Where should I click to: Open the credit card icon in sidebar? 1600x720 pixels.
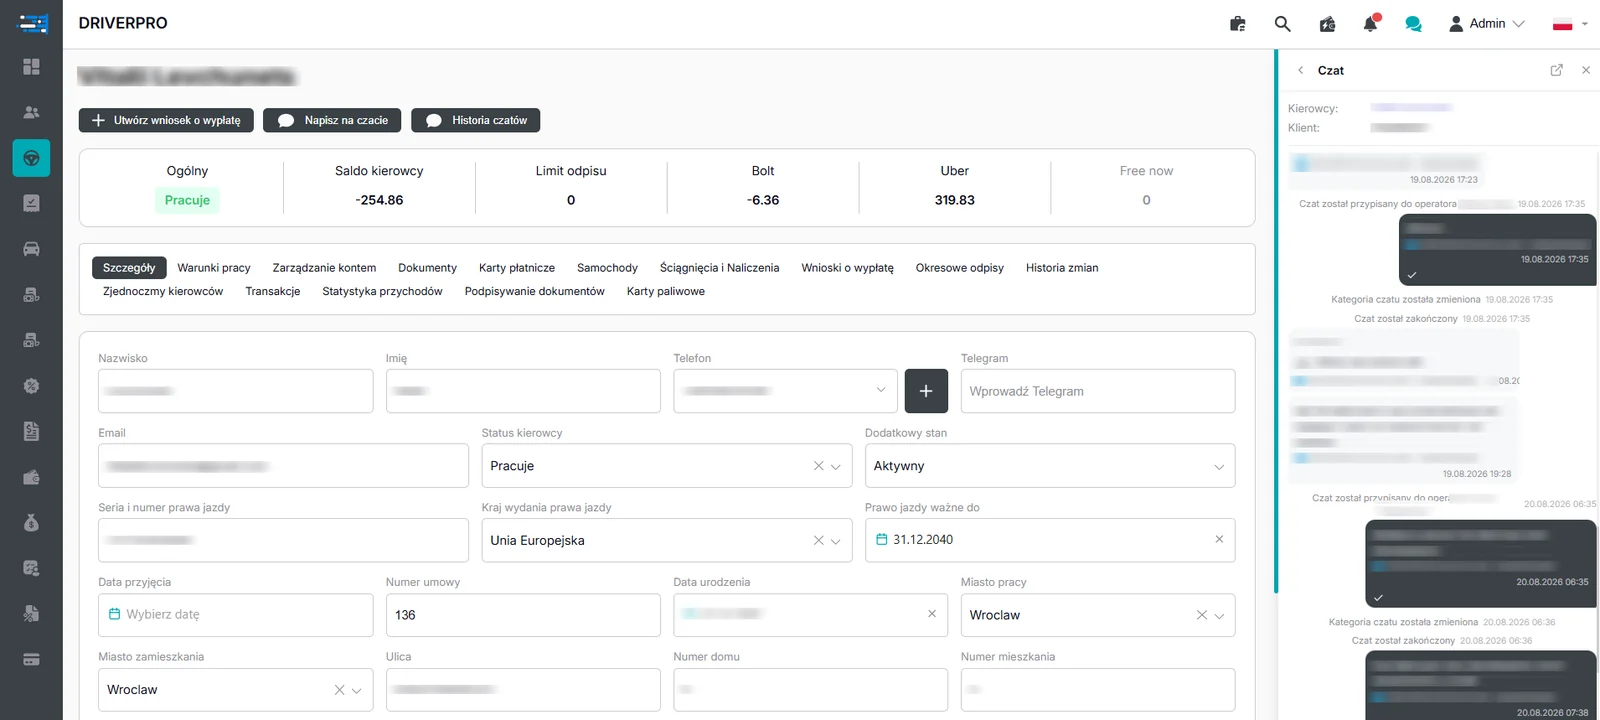click(x=31, y=659)
